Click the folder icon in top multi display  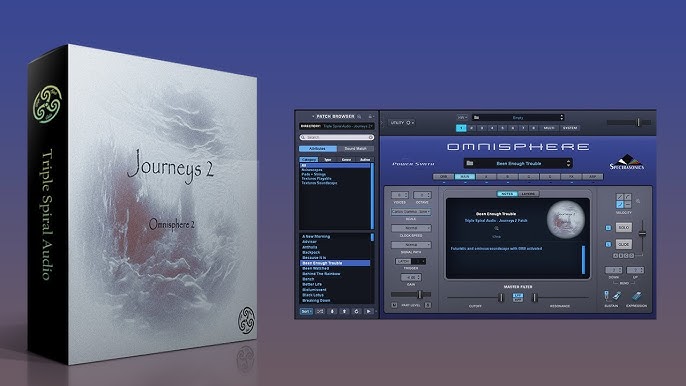[x=477, y=117]
